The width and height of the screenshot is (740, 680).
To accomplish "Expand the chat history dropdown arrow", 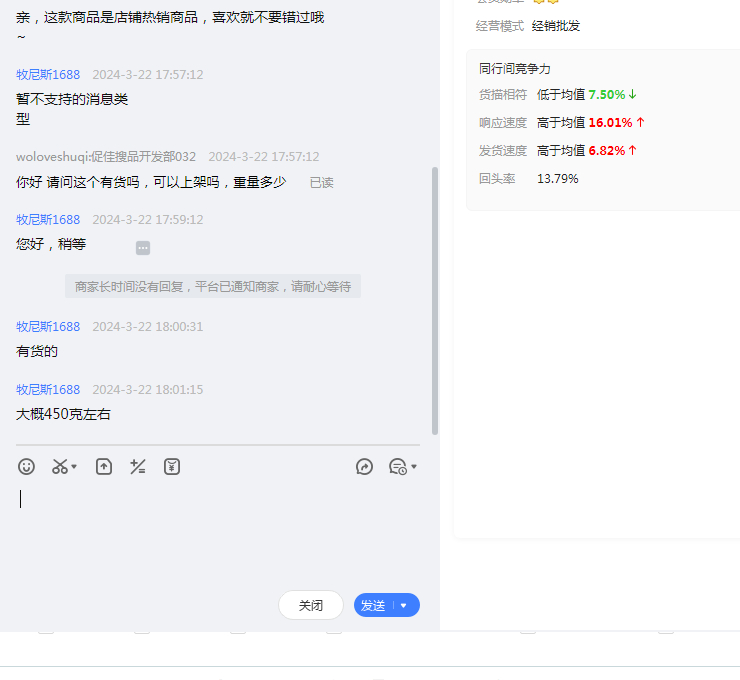I will click(414, 467).
